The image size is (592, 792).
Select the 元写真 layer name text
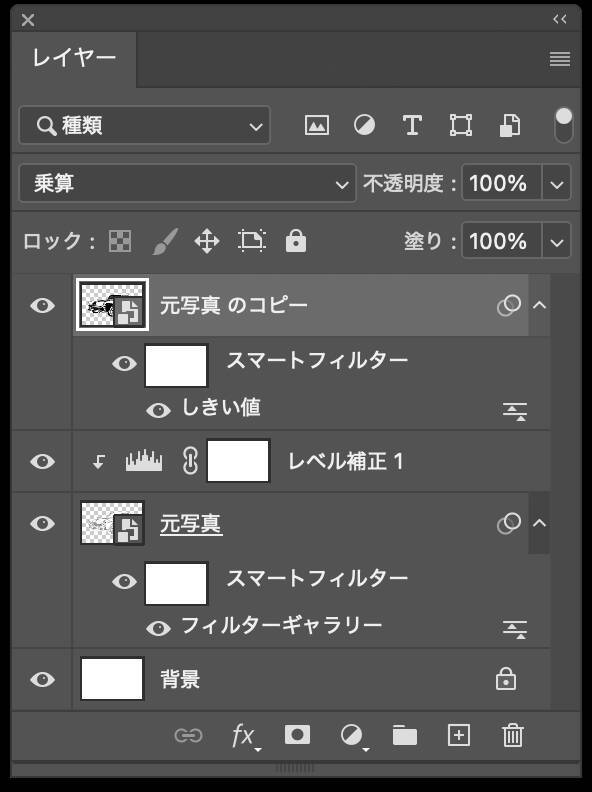[x=191, y=524]
